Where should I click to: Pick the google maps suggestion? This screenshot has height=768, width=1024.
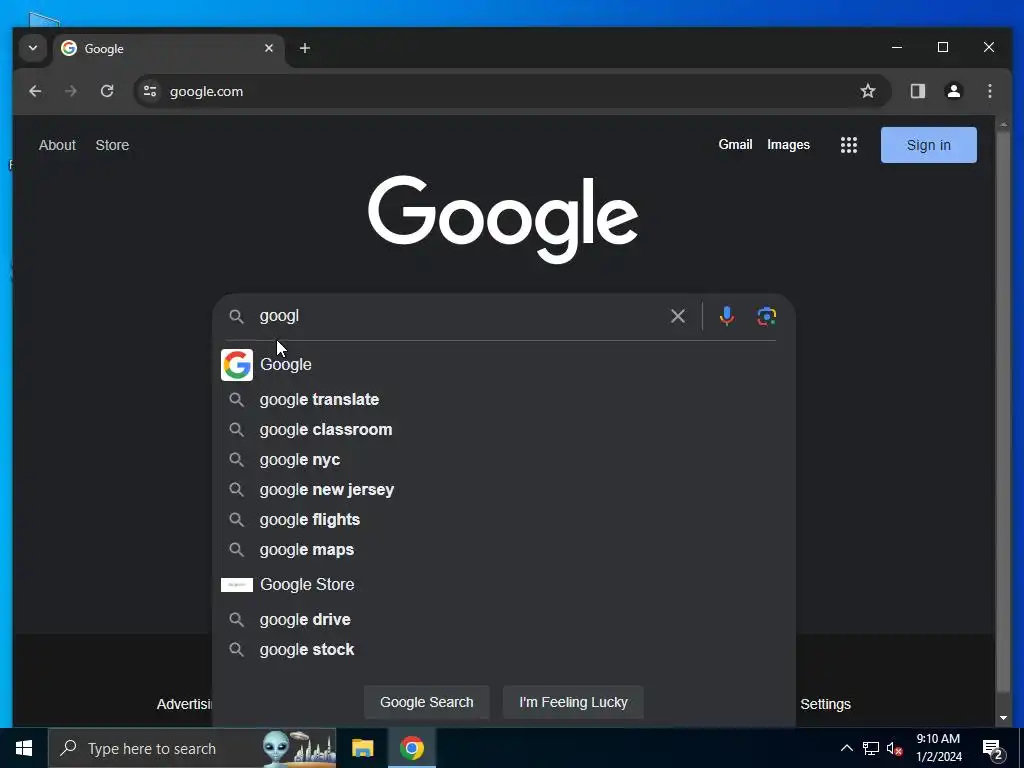coord(504,550)
